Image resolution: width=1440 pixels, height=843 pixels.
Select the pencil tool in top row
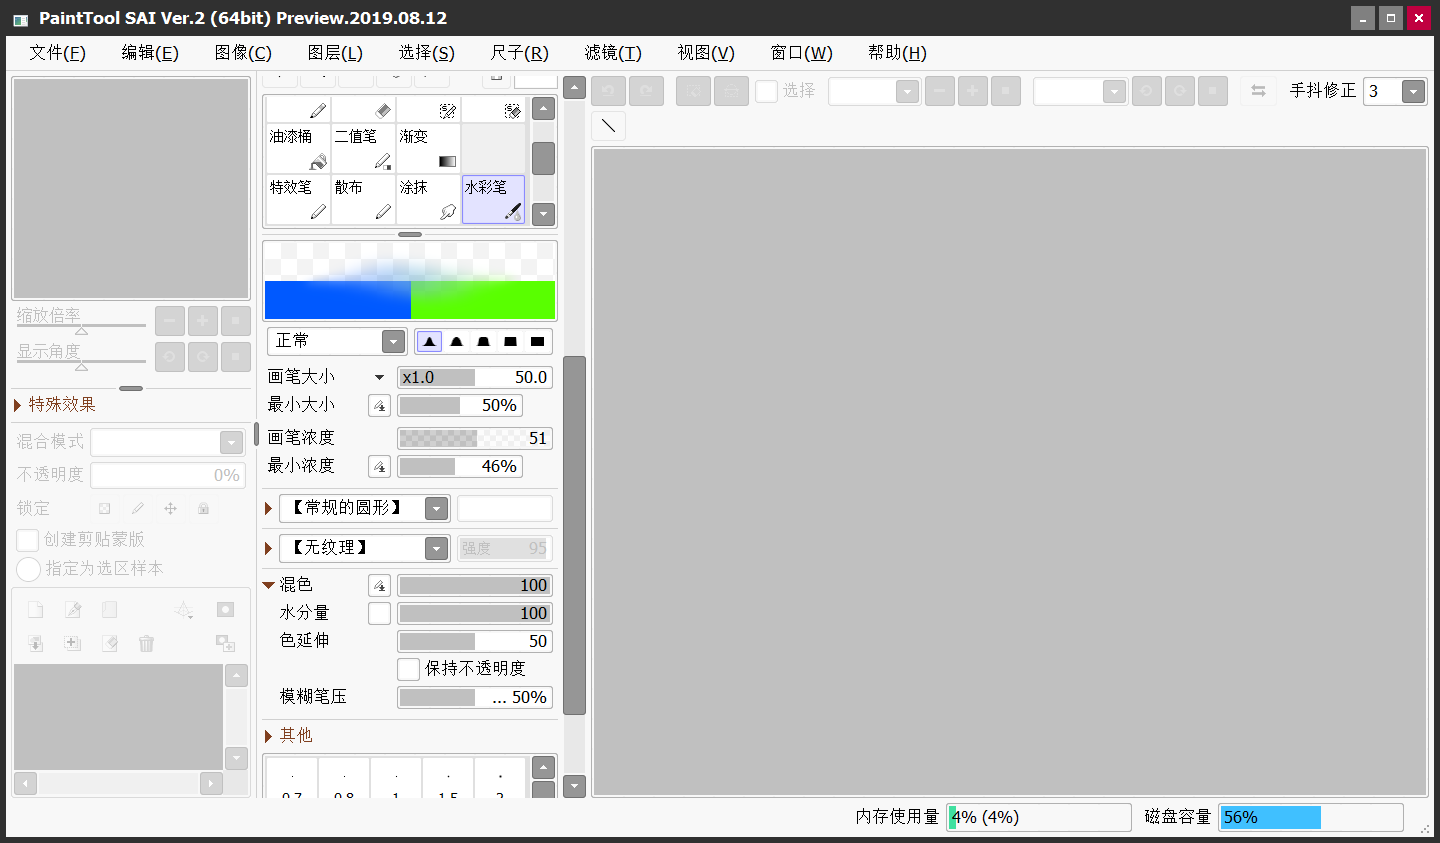click(x=298, y=109)
